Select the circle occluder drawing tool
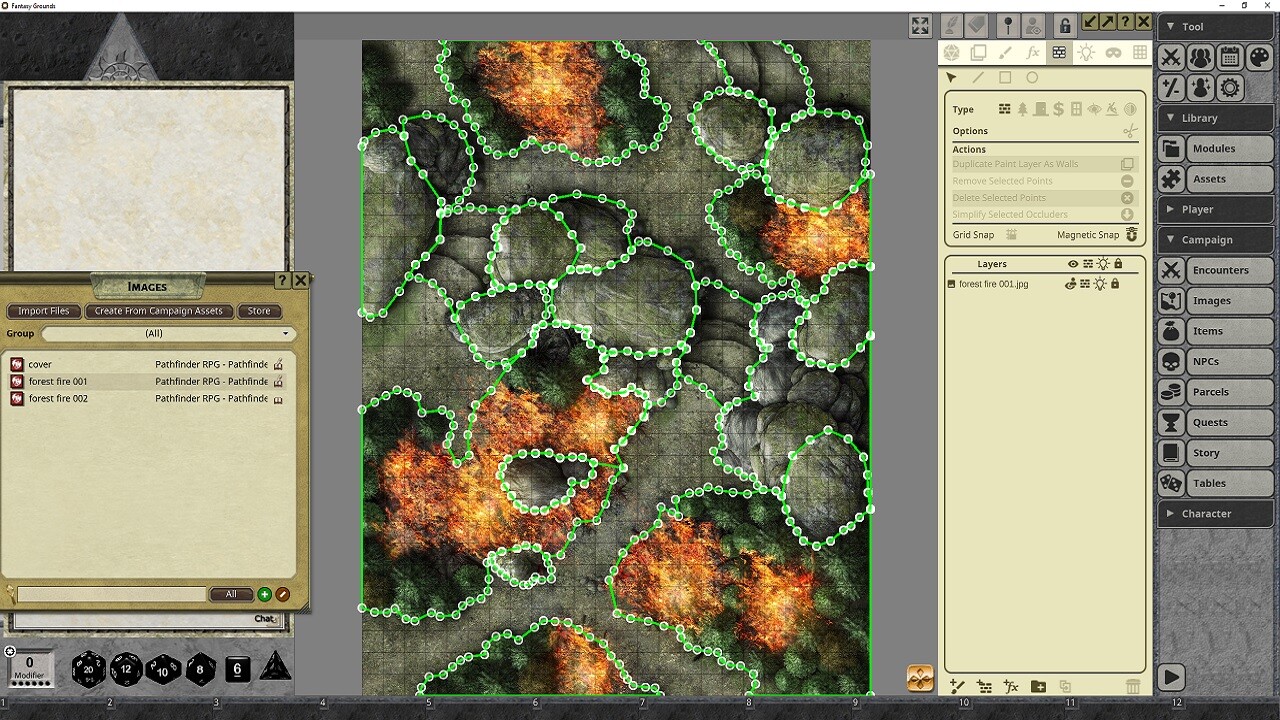The width and height of the screenshot is (1280, 720). coord(1031,77)
